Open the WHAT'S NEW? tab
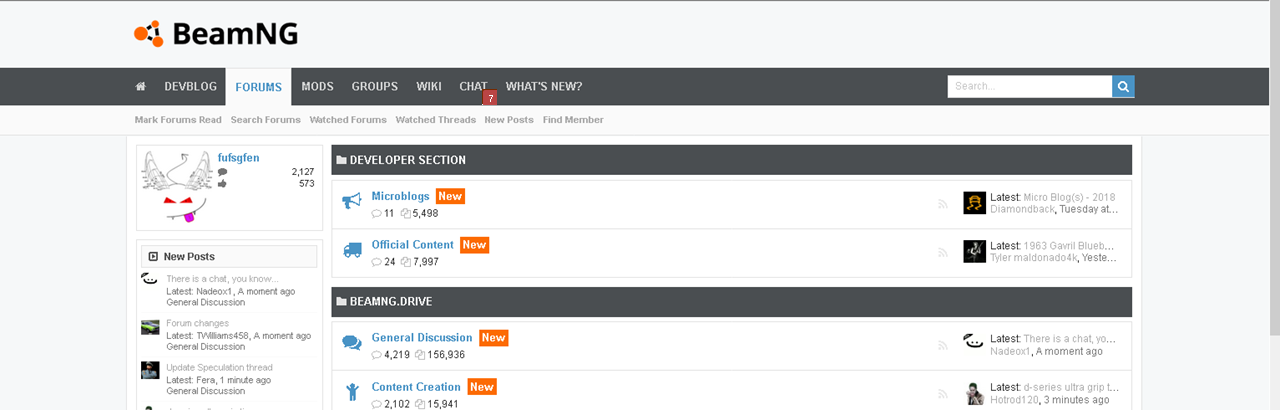 (x=544, y=87)
